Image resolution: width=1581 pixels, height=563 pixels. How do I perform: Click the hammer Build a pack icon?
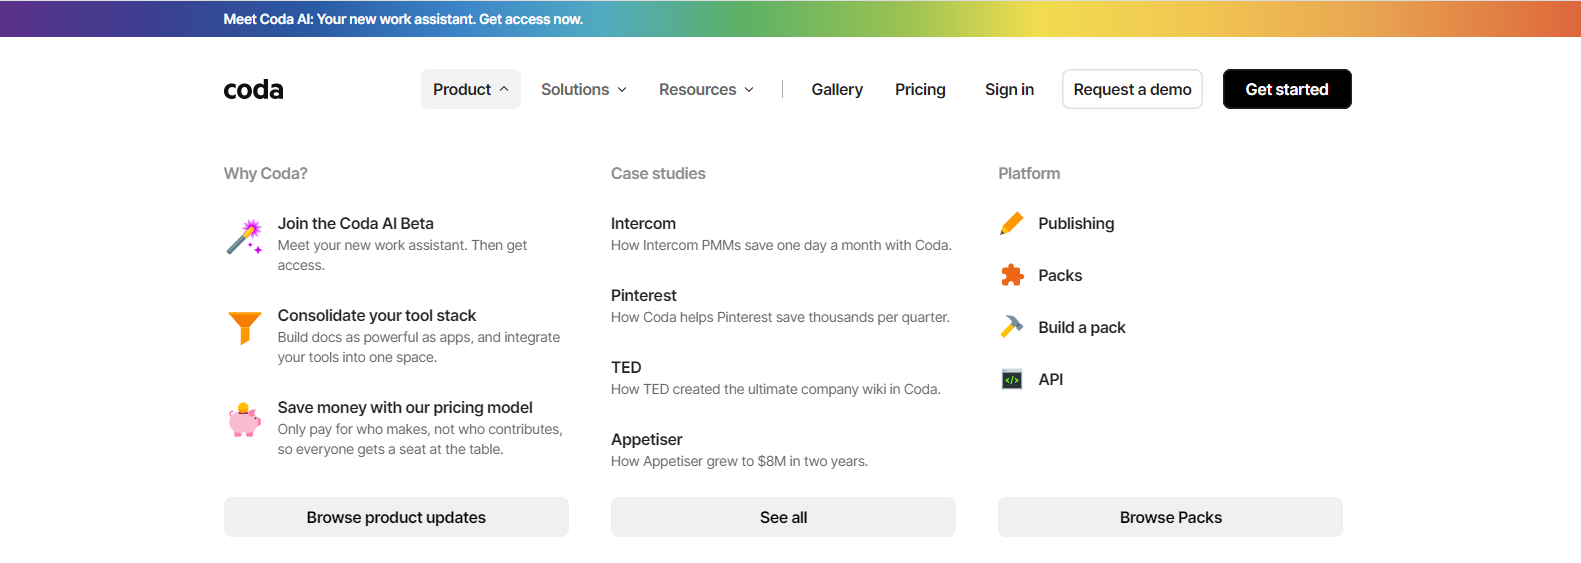point(1012,327)
